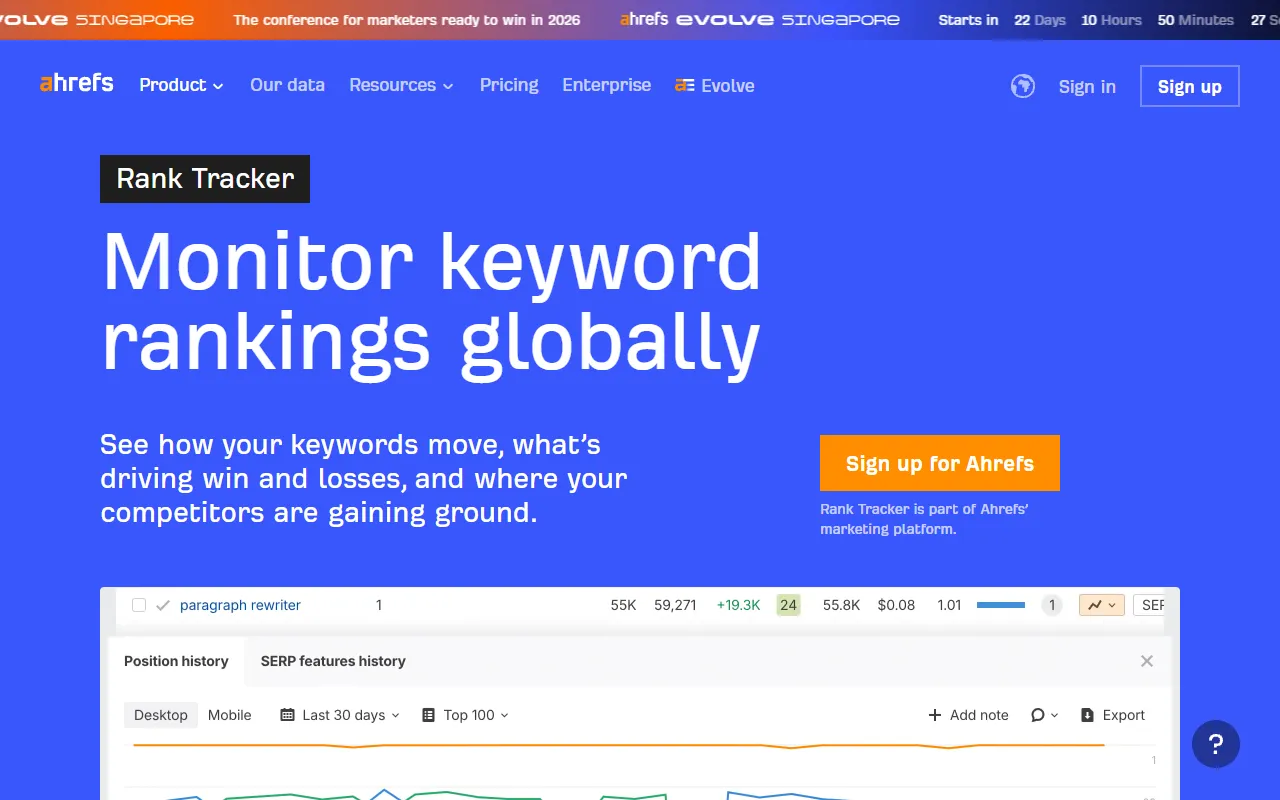
Task: Click the 55.8K value in keyword row
Action: [842, 605]
